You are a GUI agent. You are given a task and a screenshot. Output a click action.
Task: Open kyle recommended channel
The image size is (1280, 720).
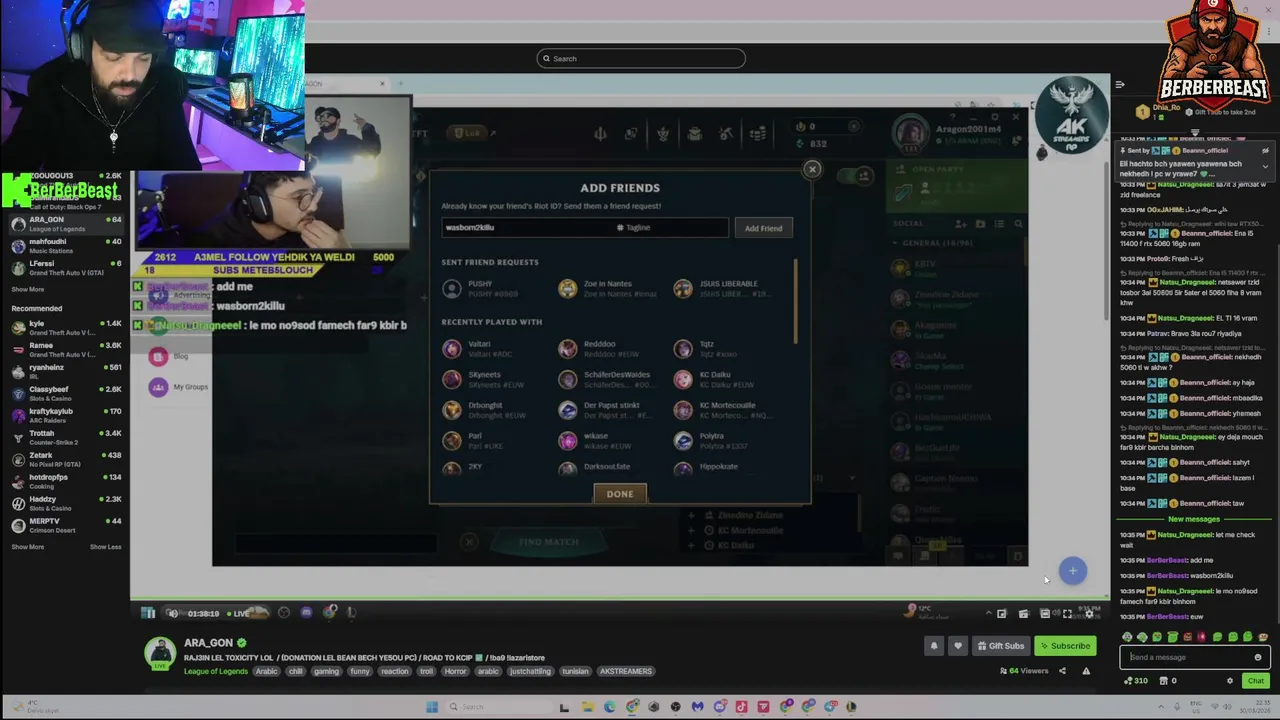(x=65, y=328)
